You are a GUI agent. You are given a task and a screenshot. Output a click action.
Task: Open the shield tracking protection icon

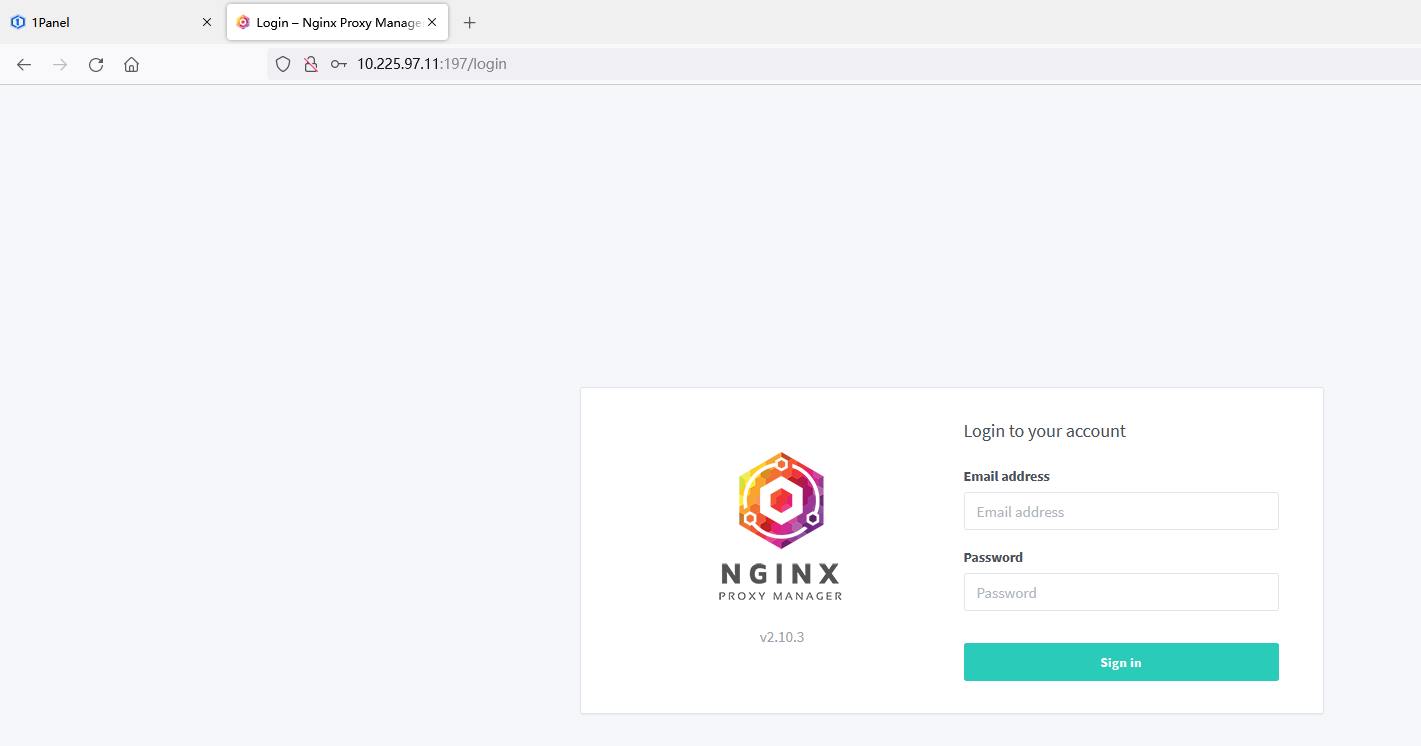[x=283, y=64]
